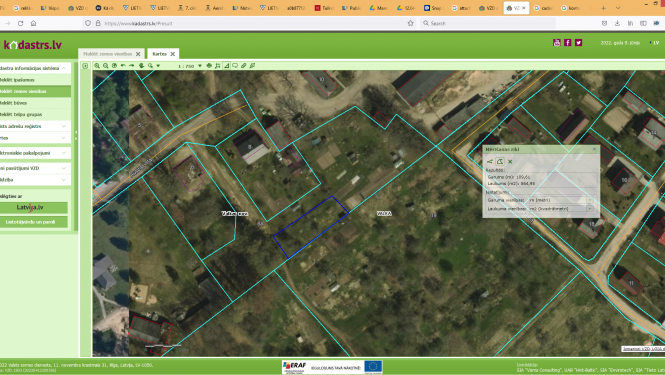The height and width of the screenshot is (375, 665).
Task: Clear measurements with the X icon
Action: coord(510,161)
